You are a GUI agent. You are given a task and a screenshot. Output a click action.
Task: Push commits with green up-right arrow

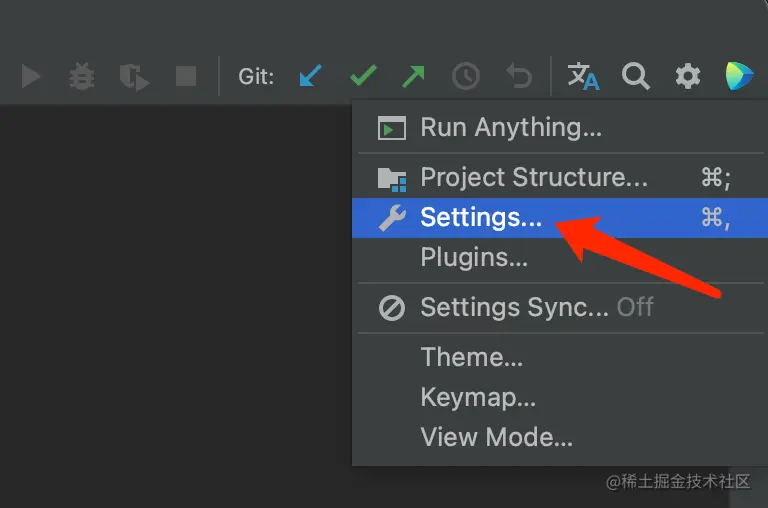414,76
